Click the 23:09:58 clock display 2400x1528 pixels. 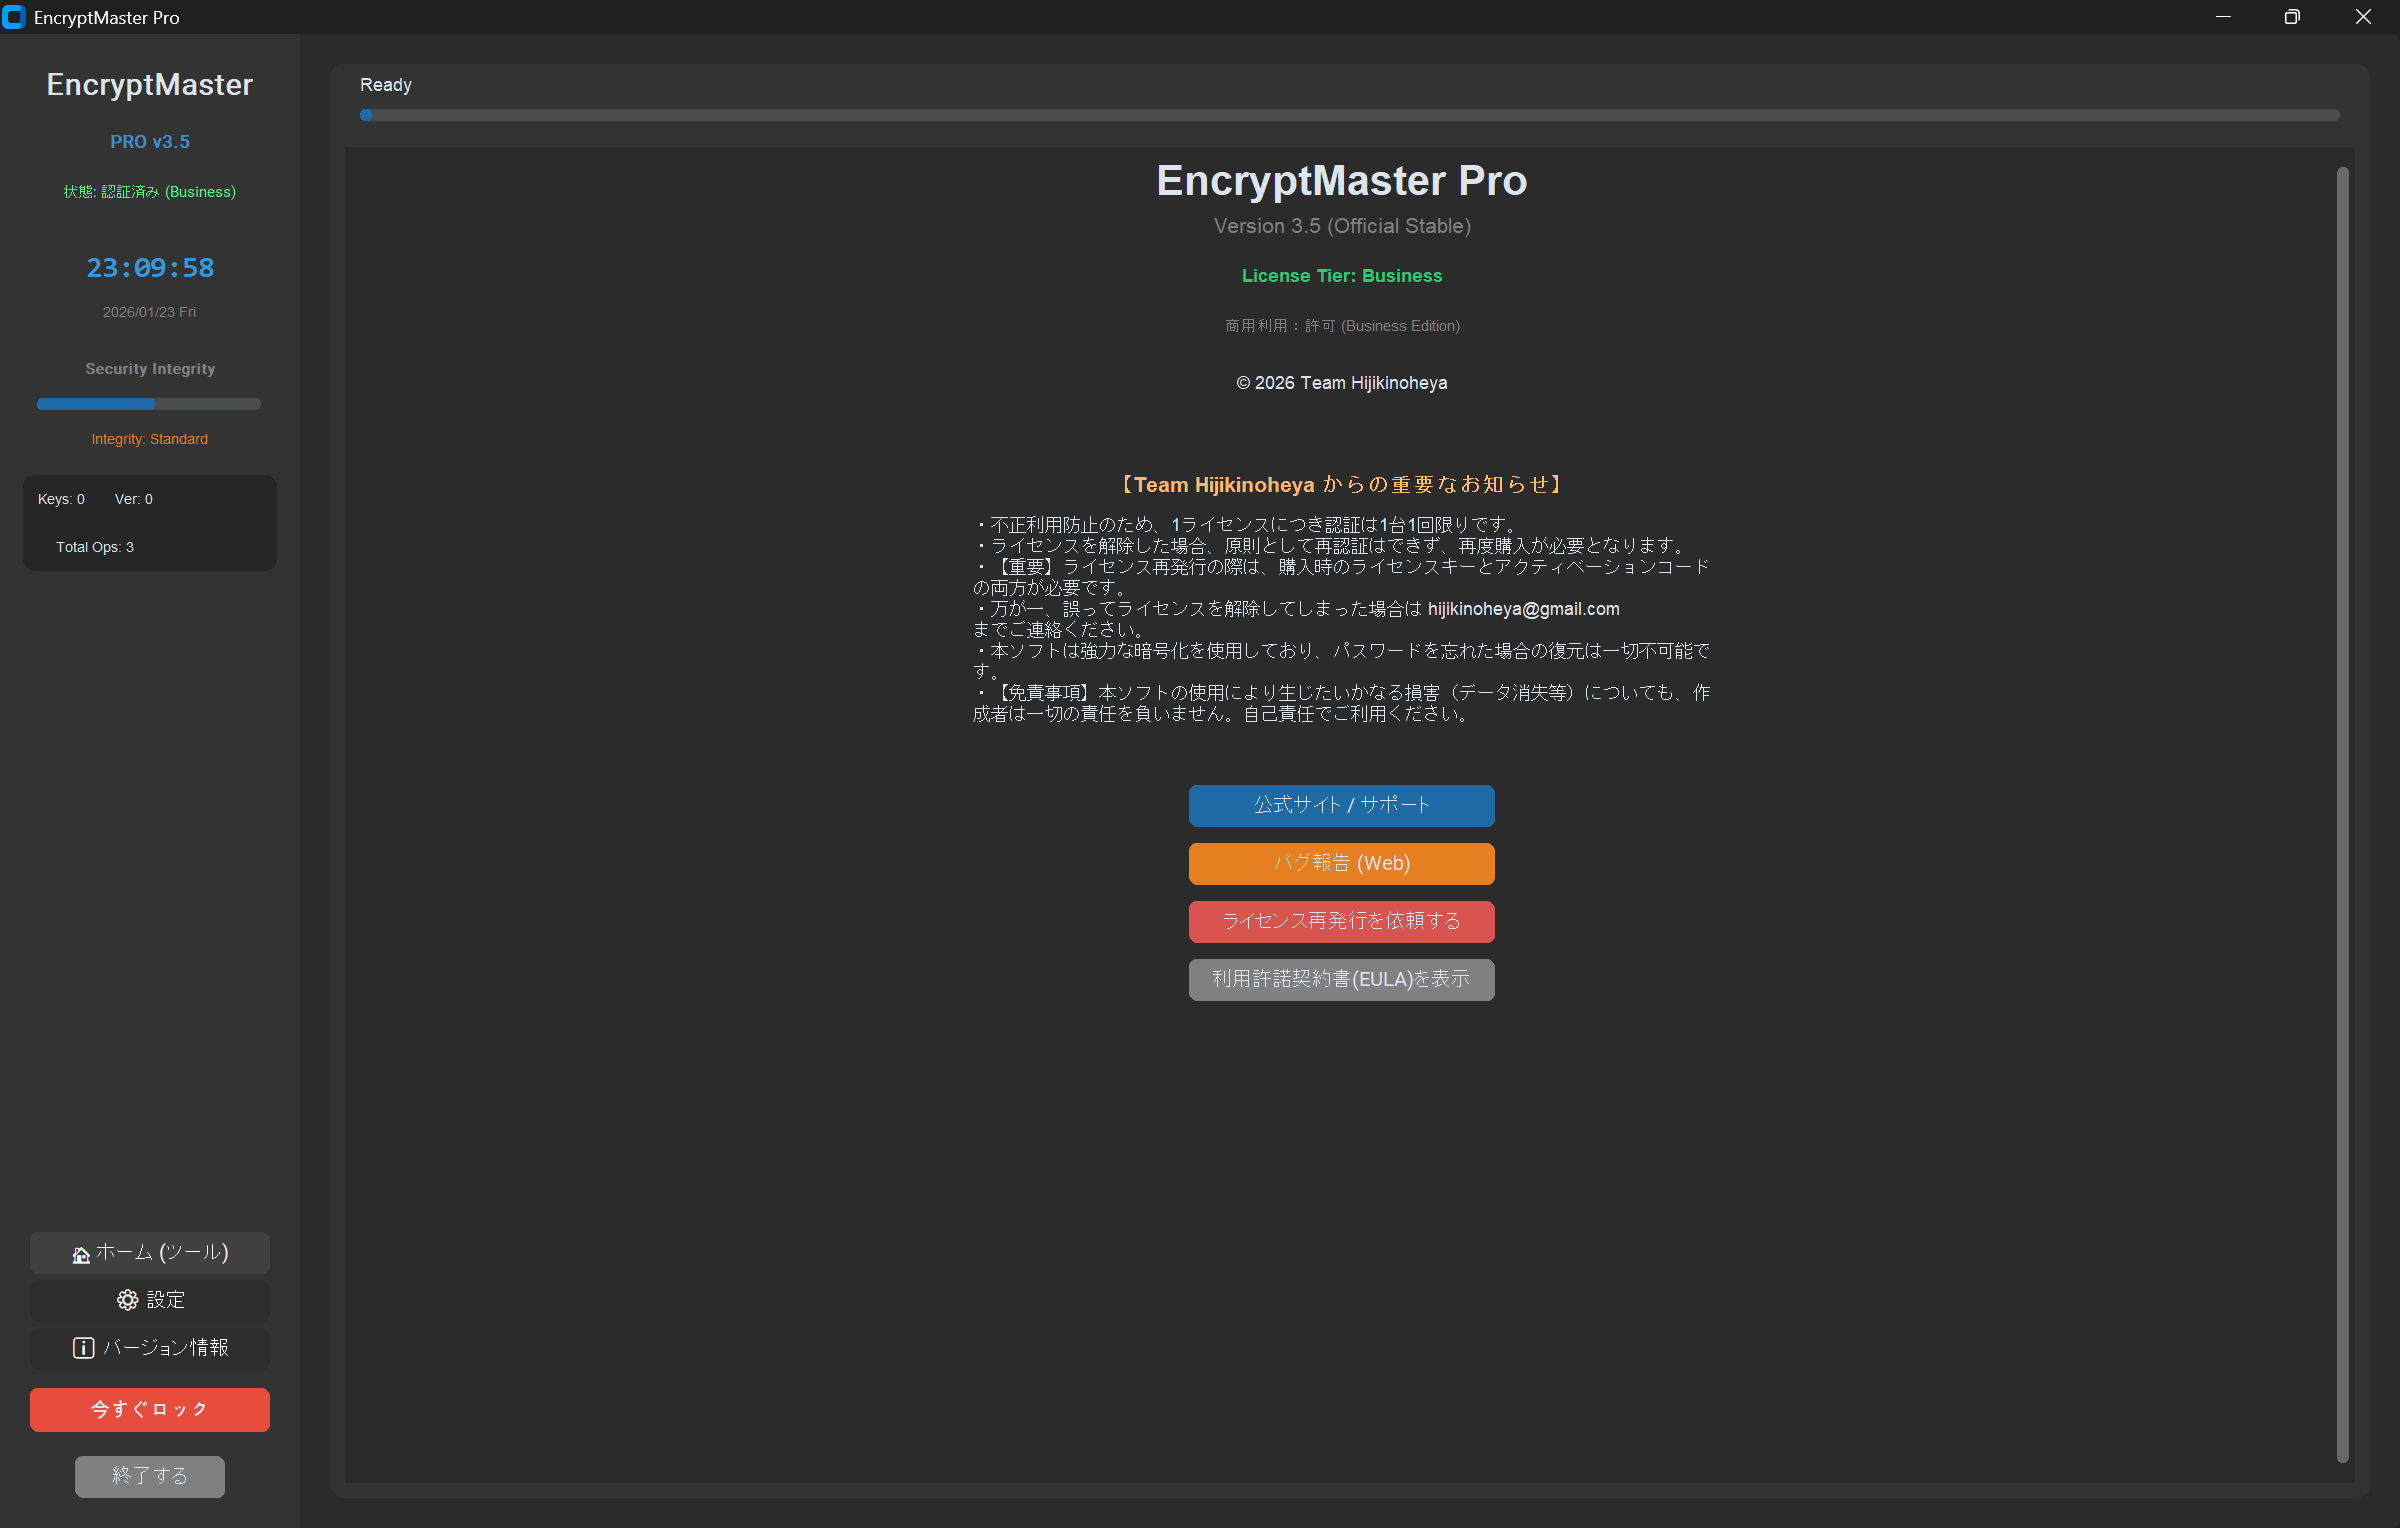[x=149, y=267]
